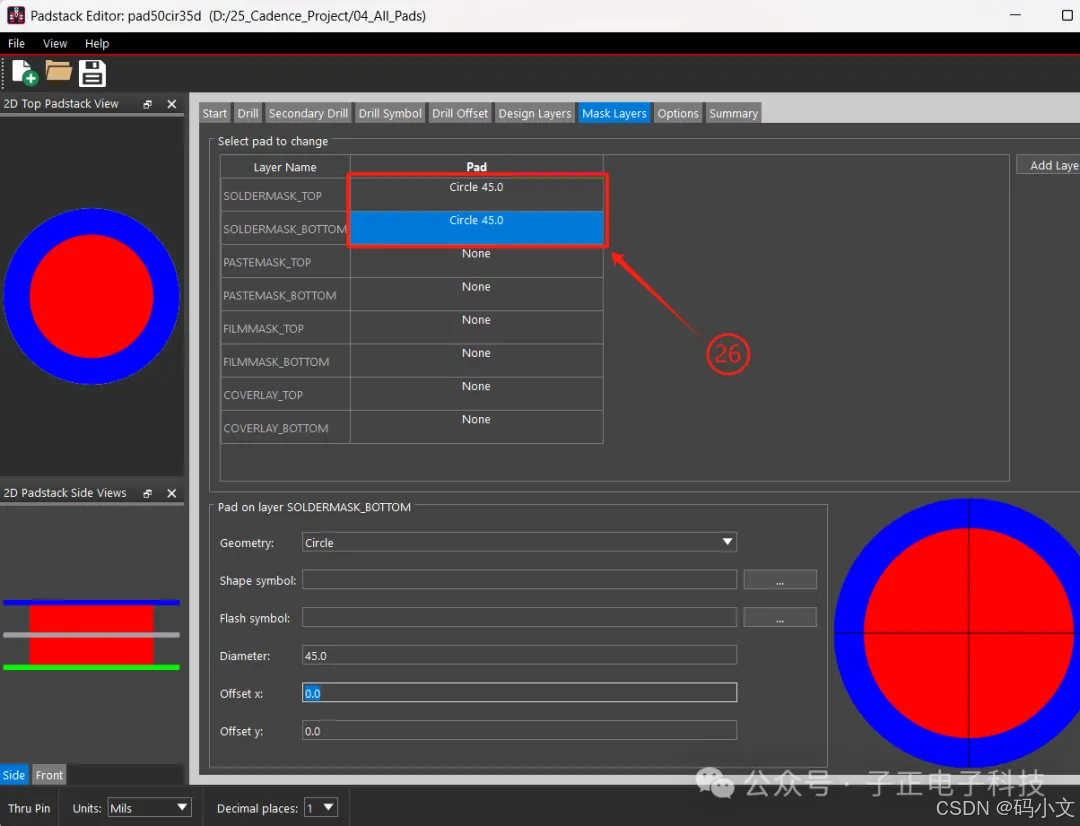Switch to the Start tab
The width and height of the screenshot is (1080, 826).
click(214, 114)
